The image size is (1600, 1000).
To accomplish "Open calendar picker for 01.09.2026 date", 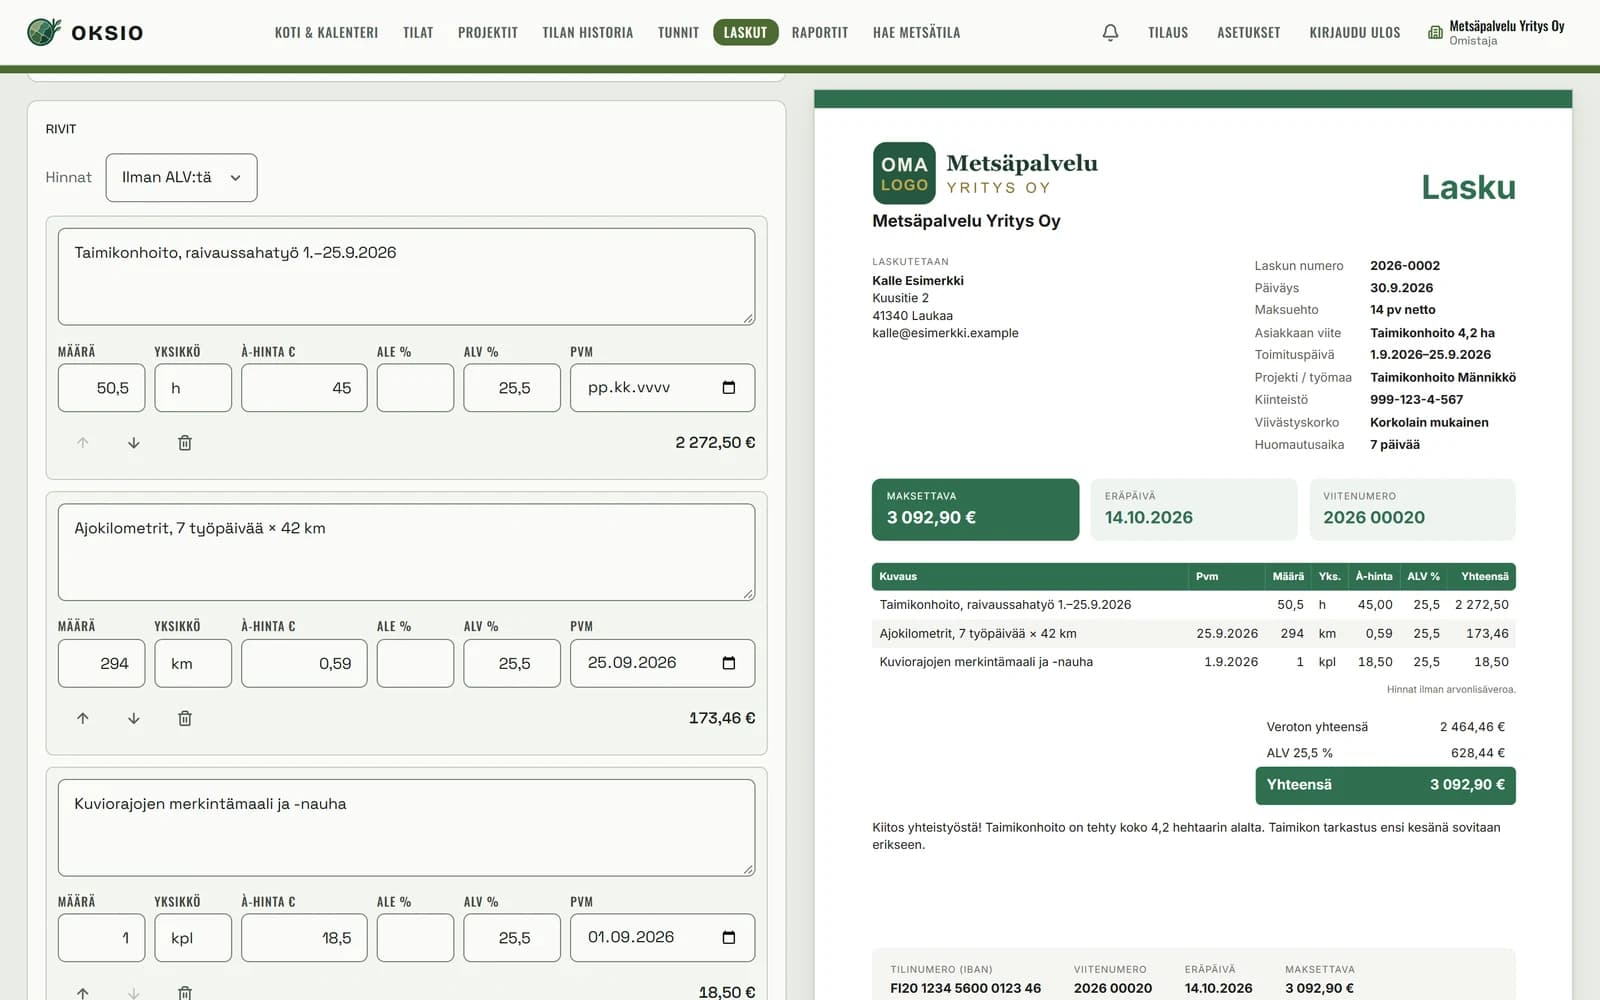I will tap(729, 938).
